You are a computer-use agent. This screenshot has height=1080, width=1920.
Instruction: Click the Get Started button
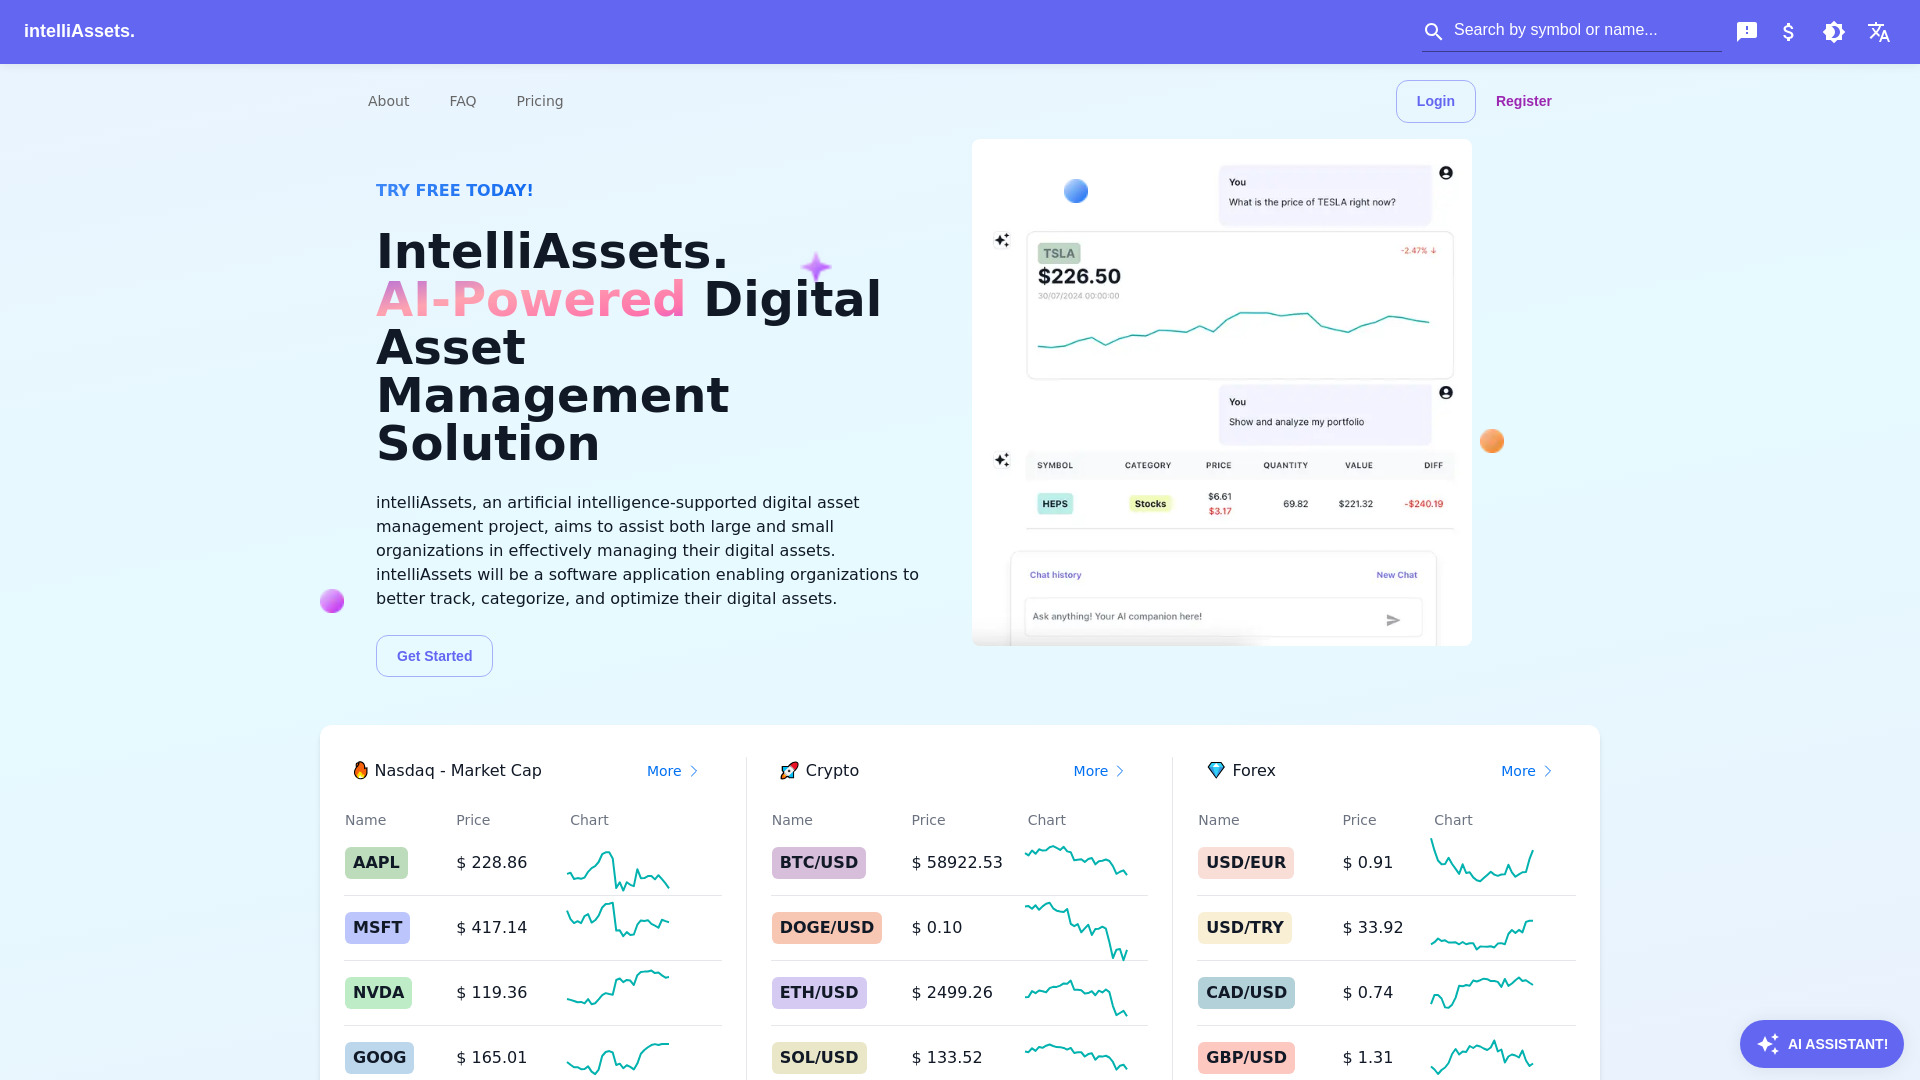coord(434,655)
